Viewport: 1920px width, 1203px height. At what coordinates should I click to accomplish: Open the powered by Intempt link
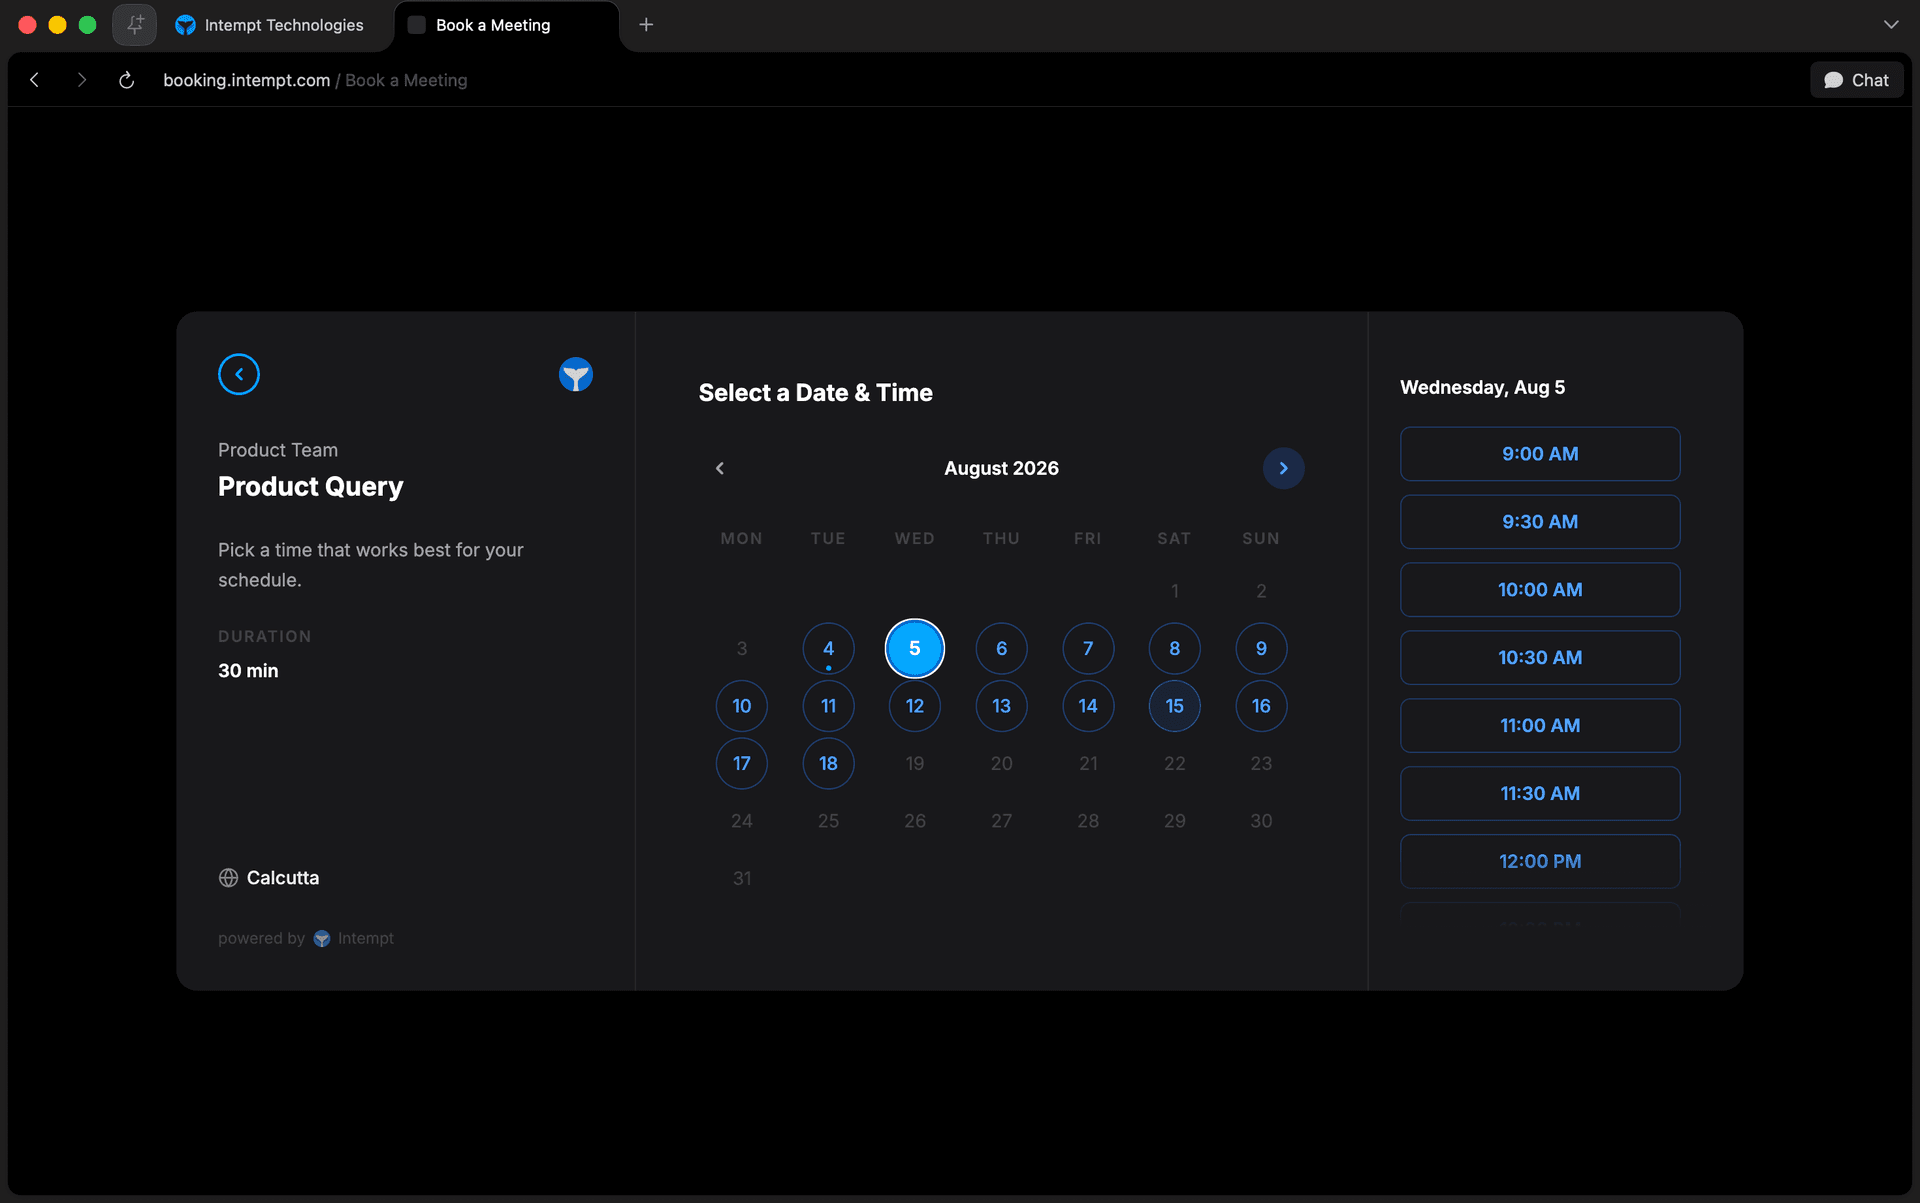pyautogui.click(x=306, y=938)
